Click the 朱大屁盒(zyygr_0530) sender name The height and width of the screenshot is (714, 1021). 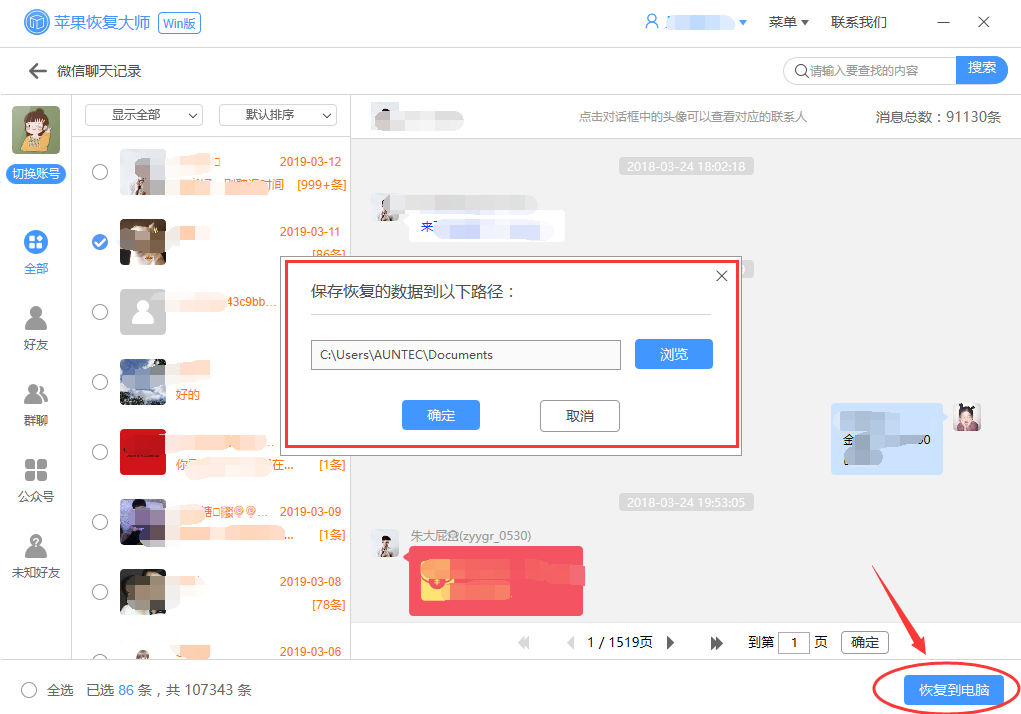[471, 536]
